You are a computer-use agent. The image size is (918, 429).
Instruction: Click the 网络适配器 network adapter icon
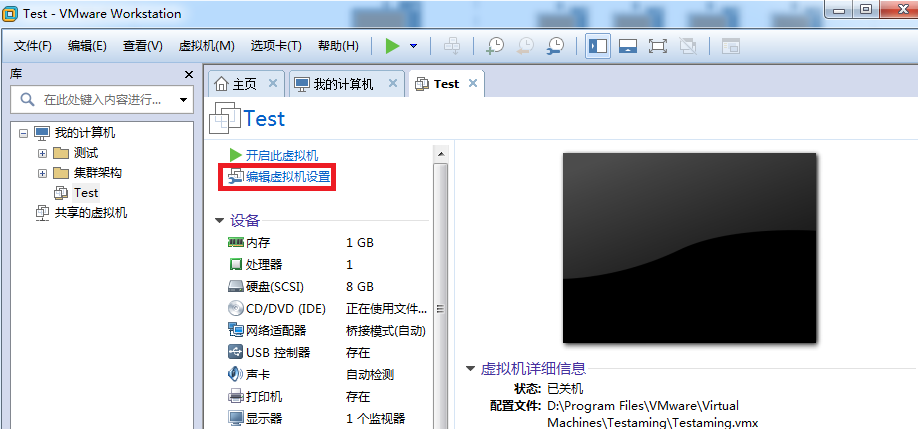pyautogui.click(x=235, y=330)
